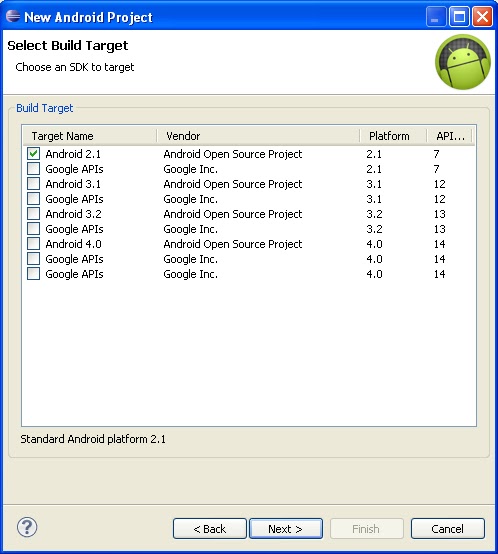Click Android Open Source Project in Android 3.1 row
Viewport: 498px width, 554px height.
pos(233,184)
